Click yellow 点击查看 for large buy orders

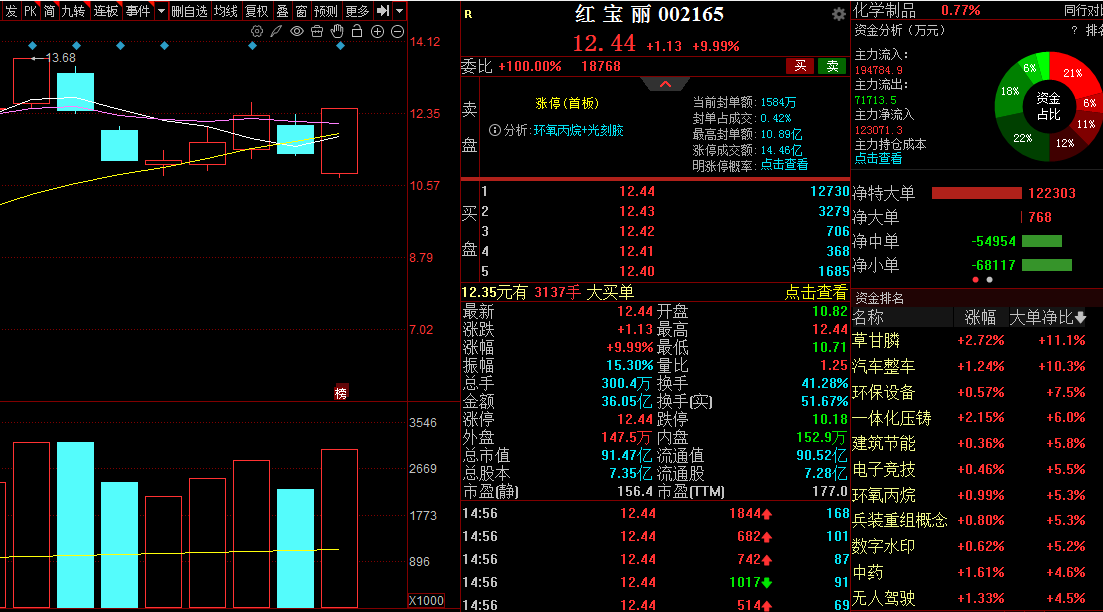(816, 293)
